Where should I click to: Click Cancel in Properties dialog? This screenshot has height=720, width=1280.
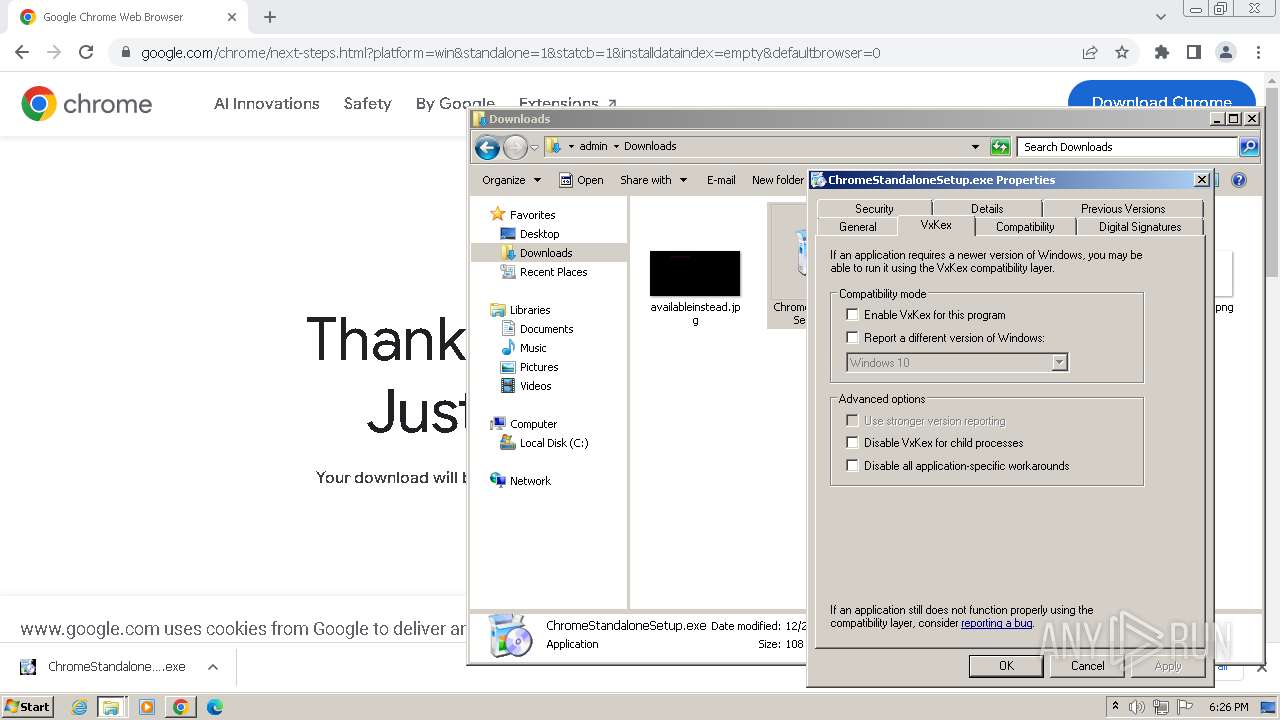pyautogui.click(x=1088, y=666)
